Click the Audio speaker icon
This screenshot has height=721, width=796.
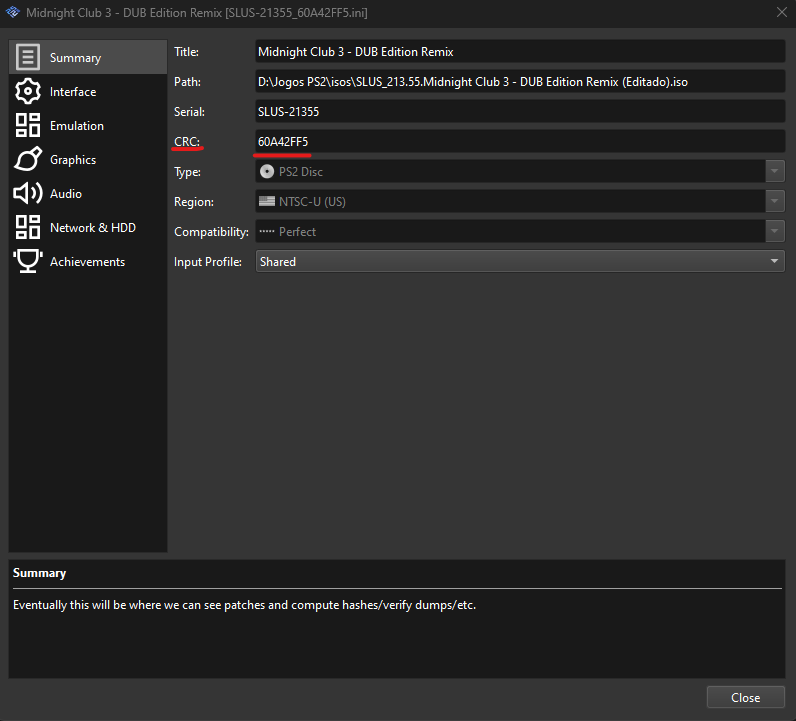click(x=27, y=193)
